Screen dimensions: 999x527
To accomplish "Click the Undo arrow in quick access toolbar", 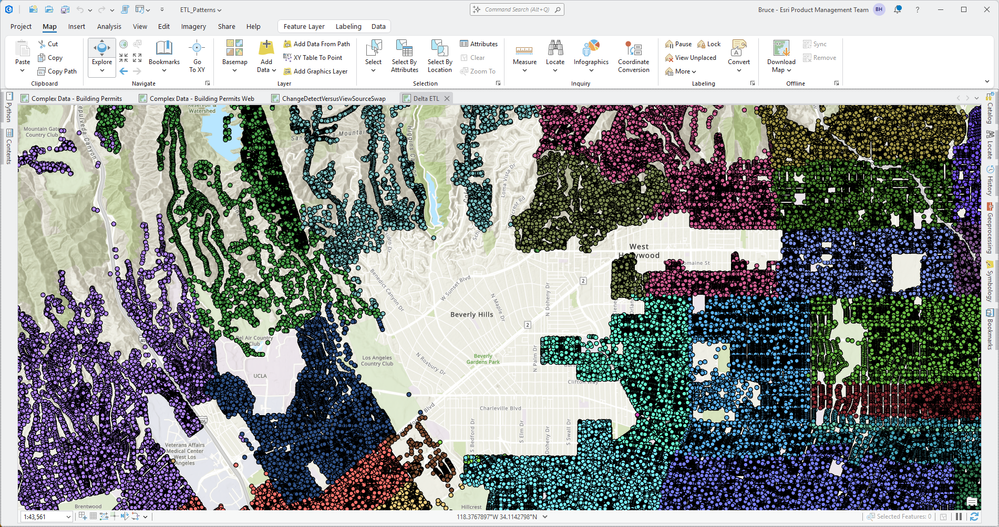I will [80, 10].
